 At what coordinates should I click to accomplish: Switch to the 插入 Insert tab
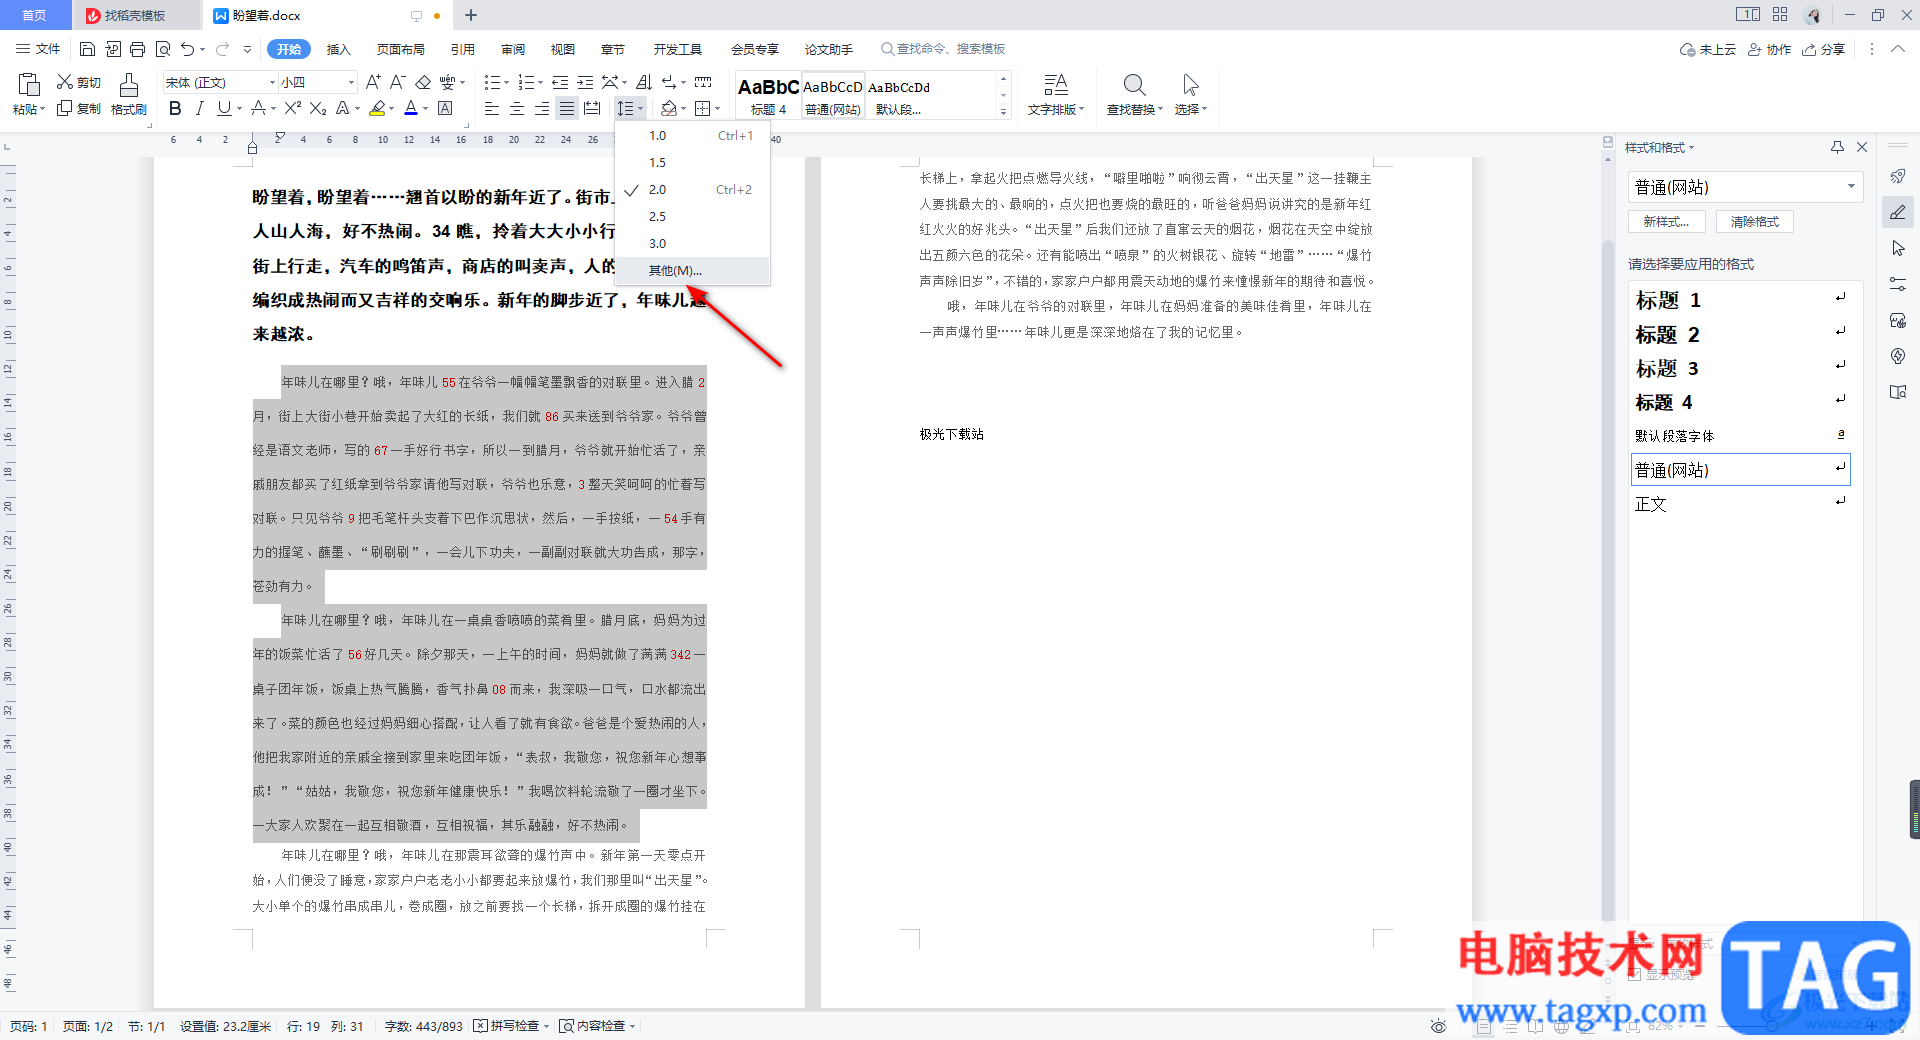coord(339,49)
